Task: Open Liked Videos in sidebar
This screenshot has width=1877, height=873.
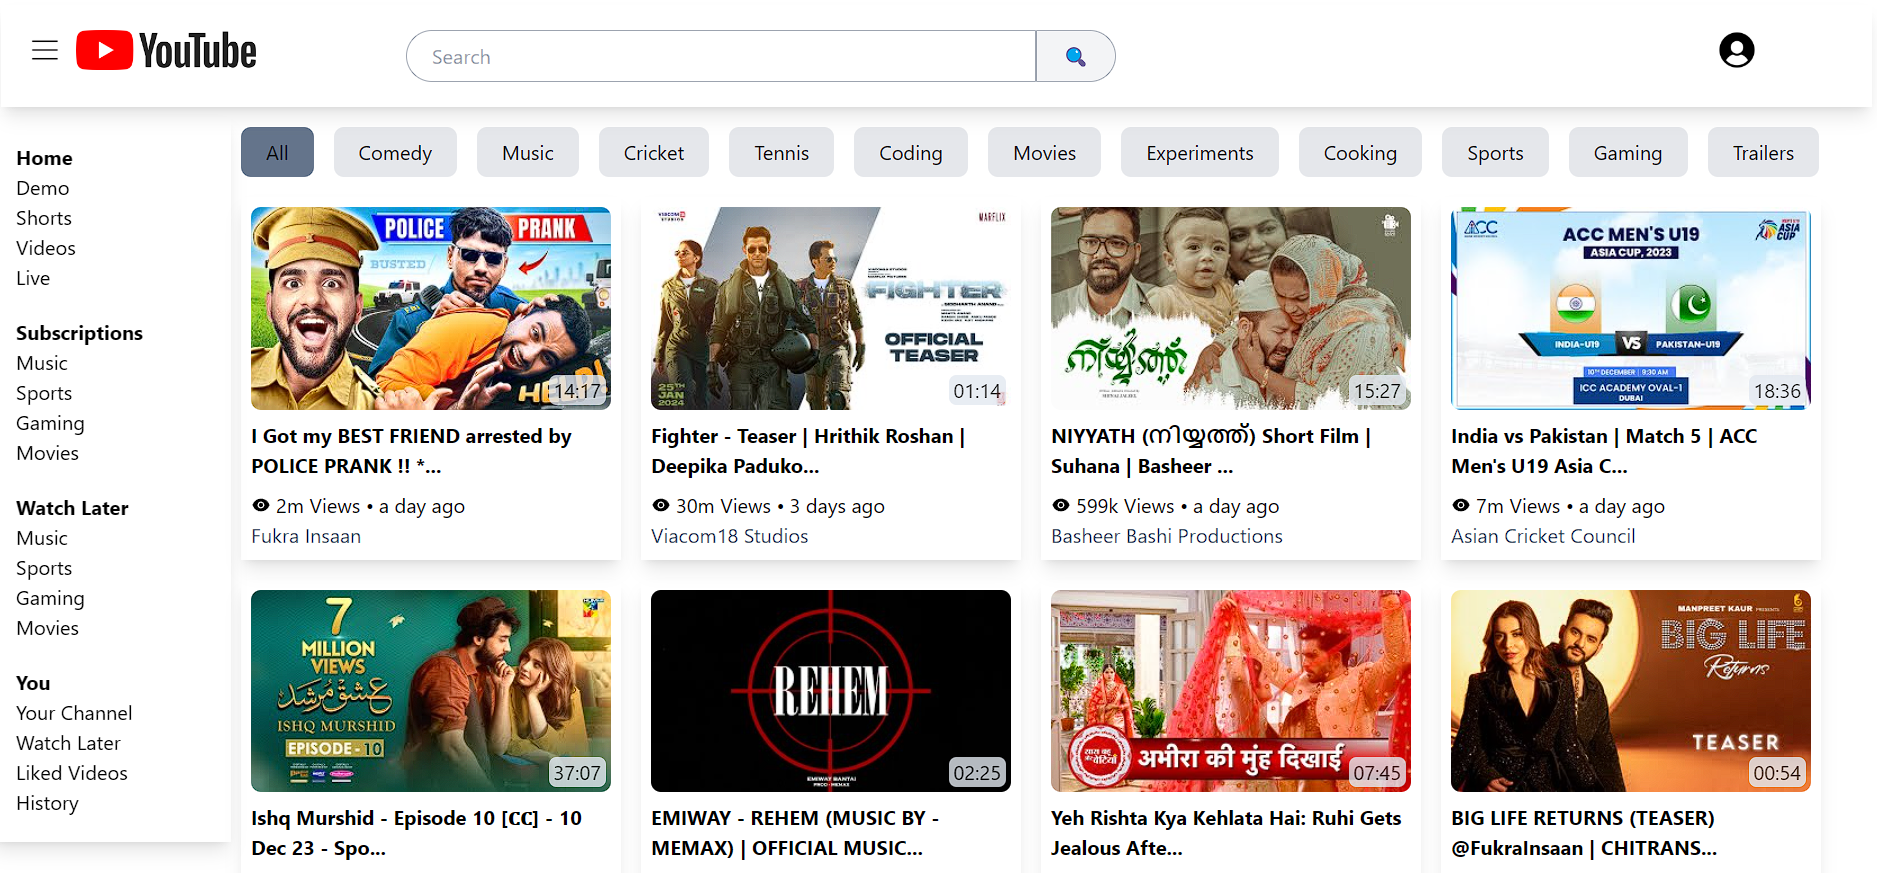Action: [72, 773]
